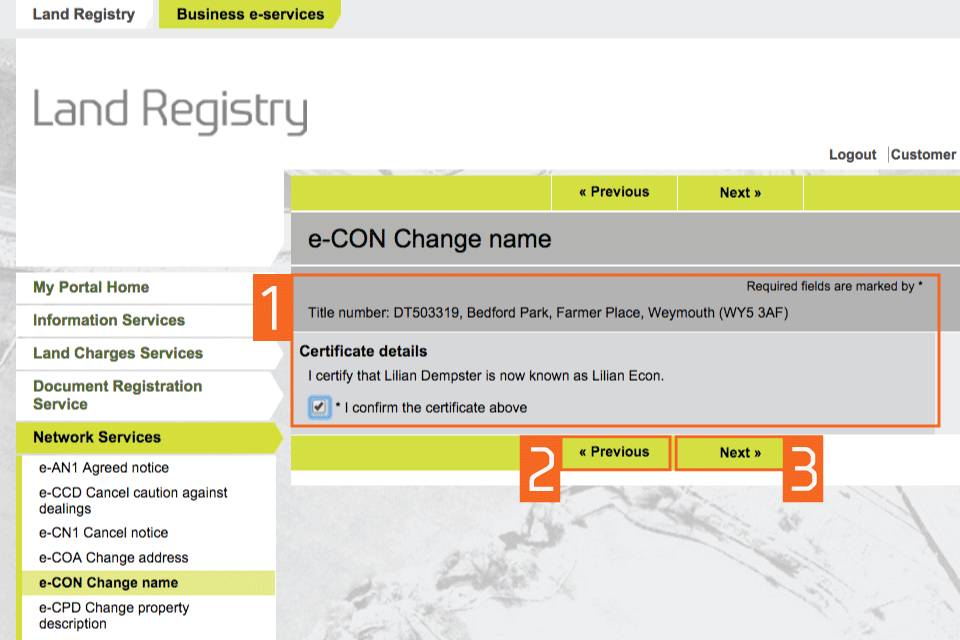Click the top Next » button

click(740, 192)
